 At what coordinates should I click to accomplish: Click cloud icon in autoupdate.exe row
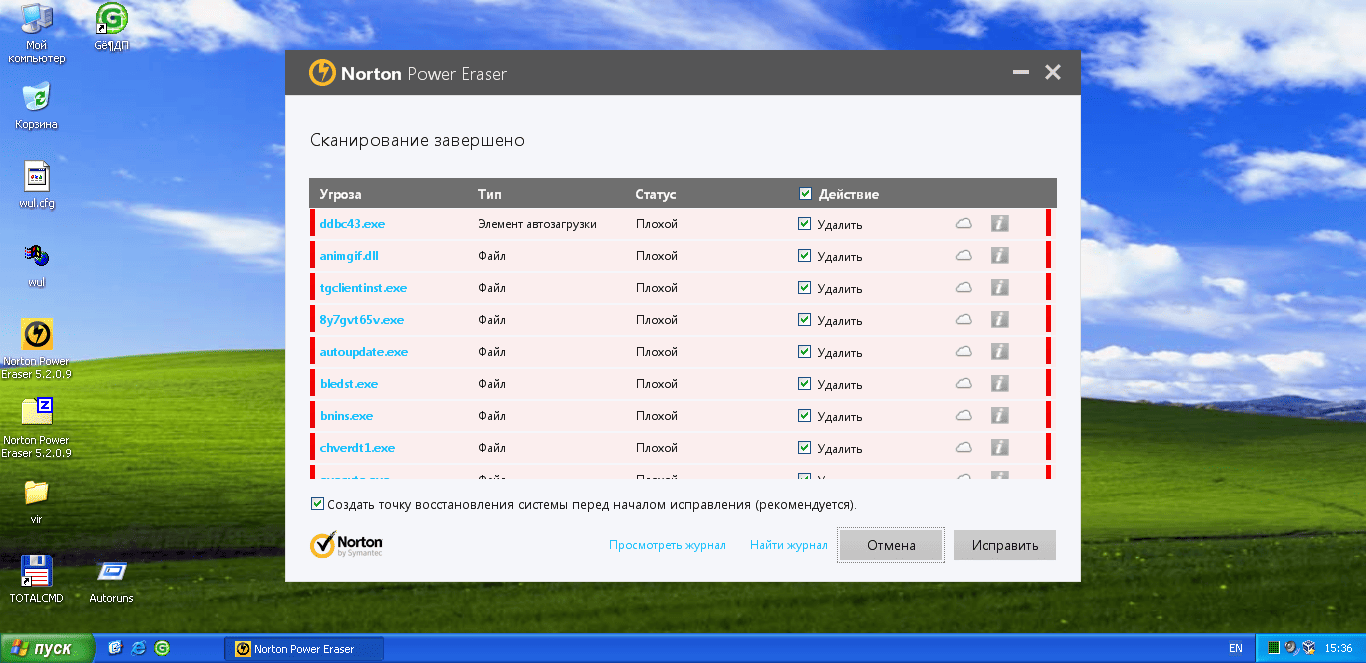[x=963, y=352]
